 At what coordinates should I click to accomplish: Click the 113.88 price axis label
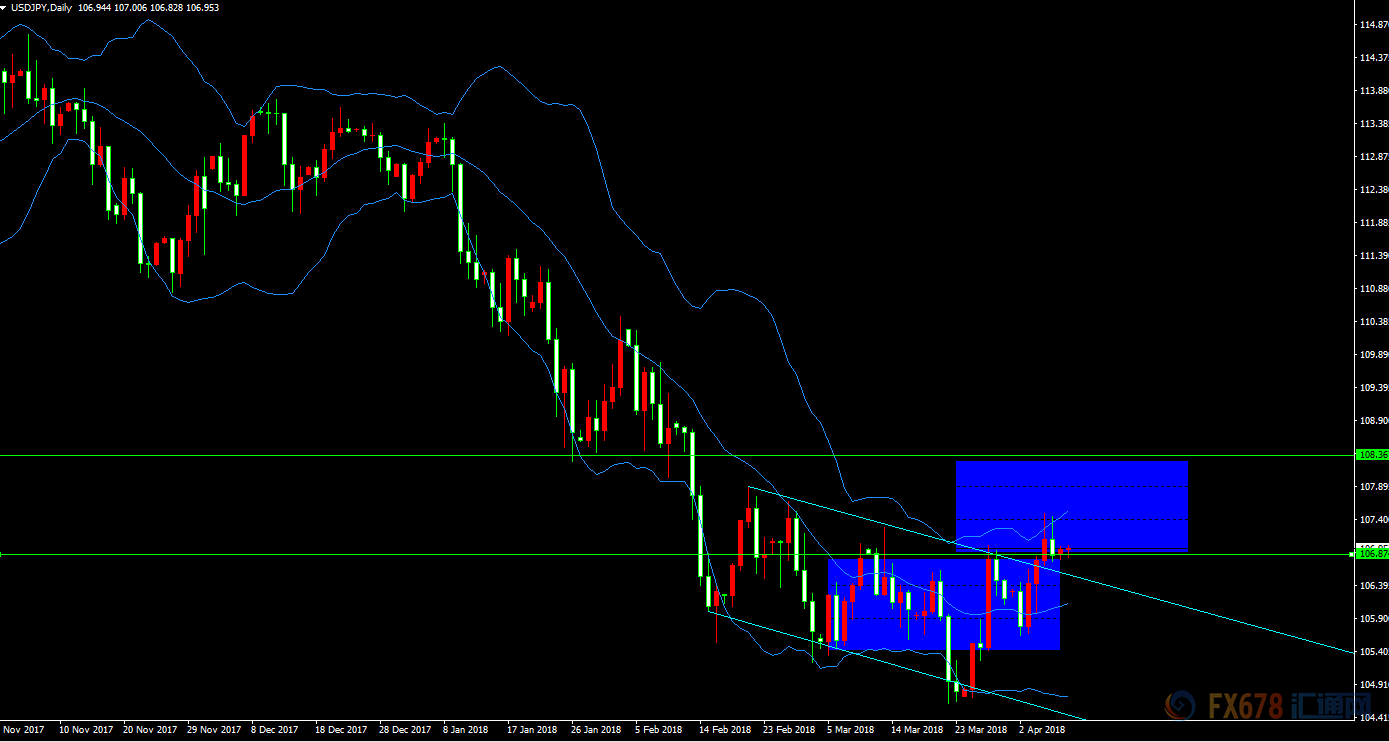tap(1373, 91)
